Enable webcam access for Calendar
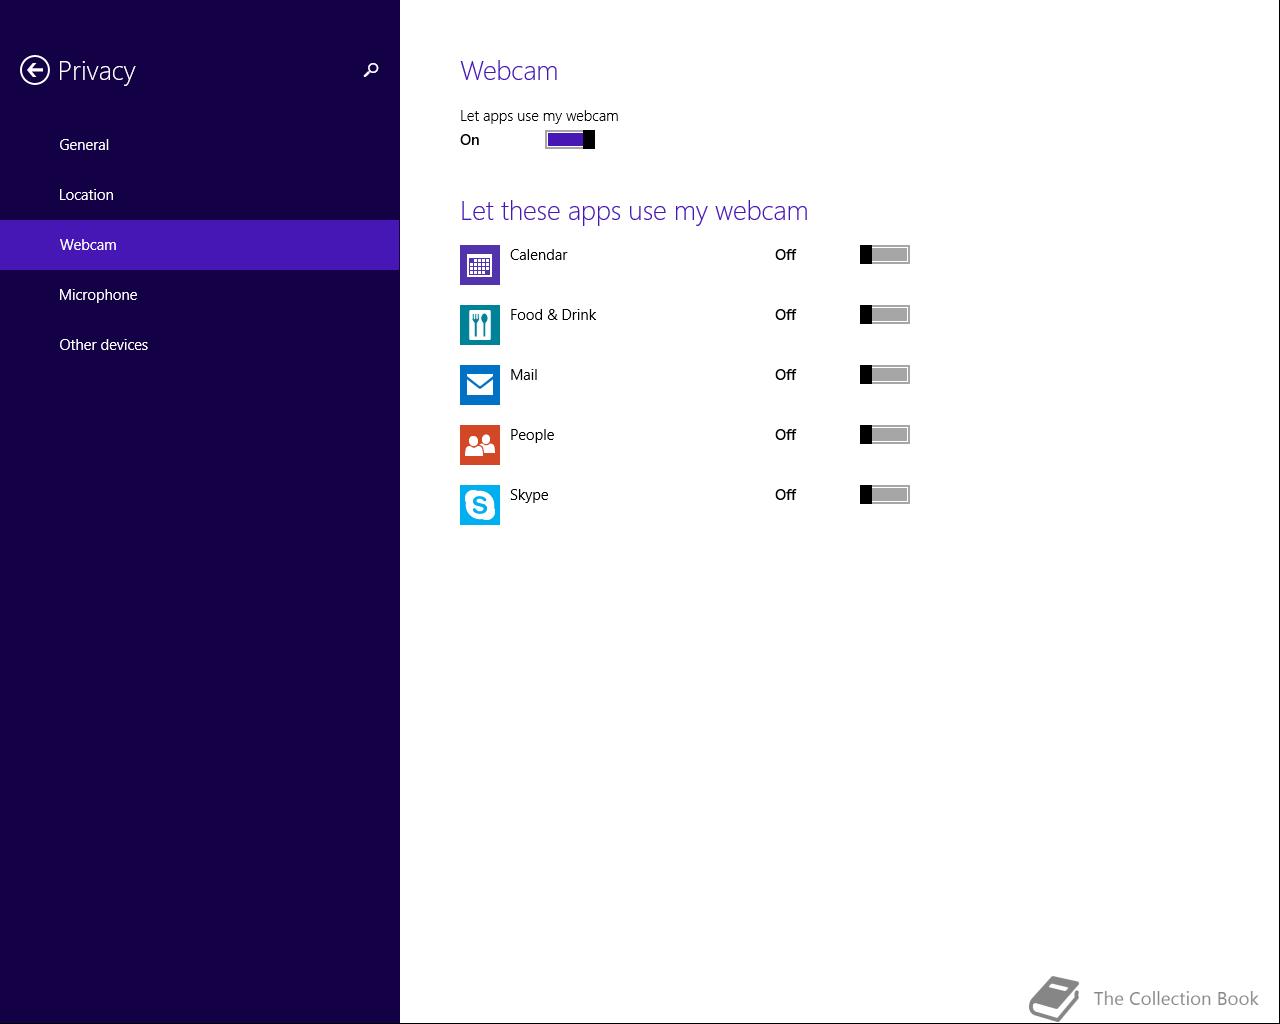Screen dimensions: 1280x1024 [885, 255]
